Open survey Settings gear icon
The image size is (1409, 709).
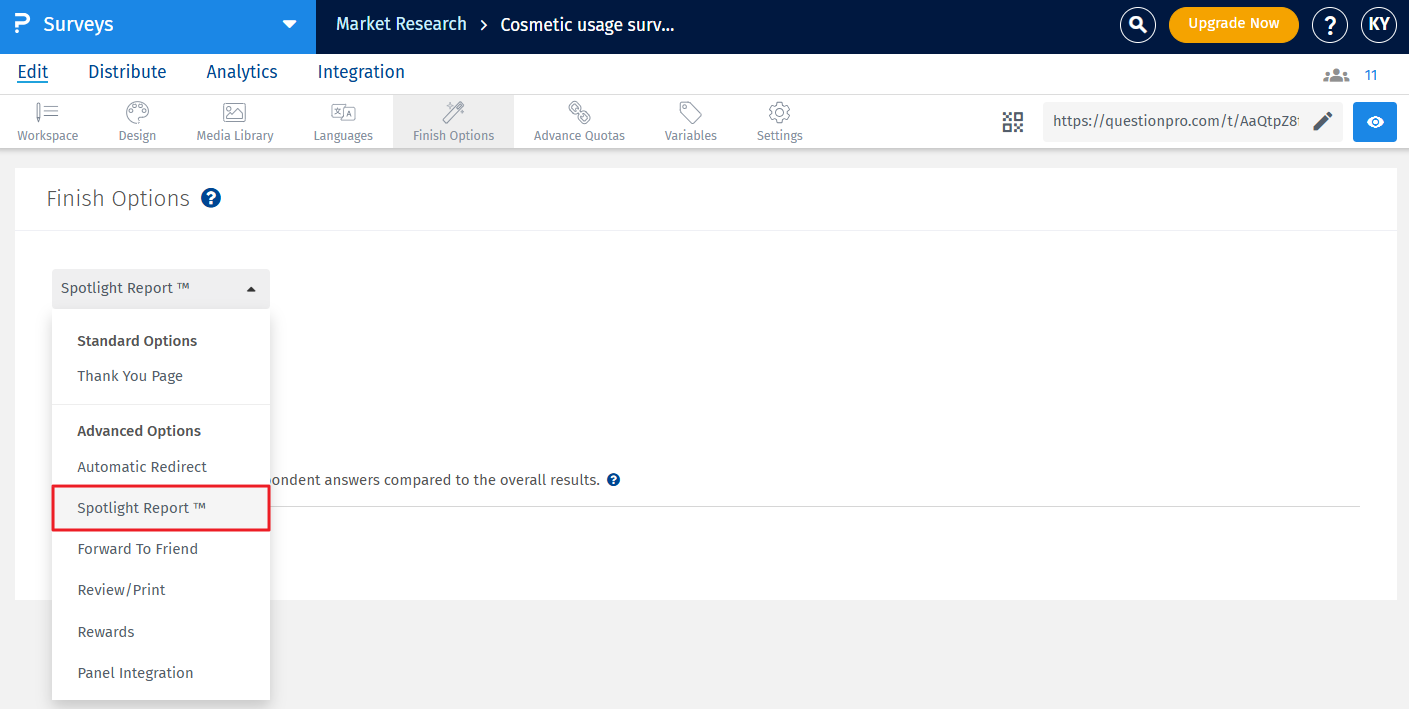(778, 113)
